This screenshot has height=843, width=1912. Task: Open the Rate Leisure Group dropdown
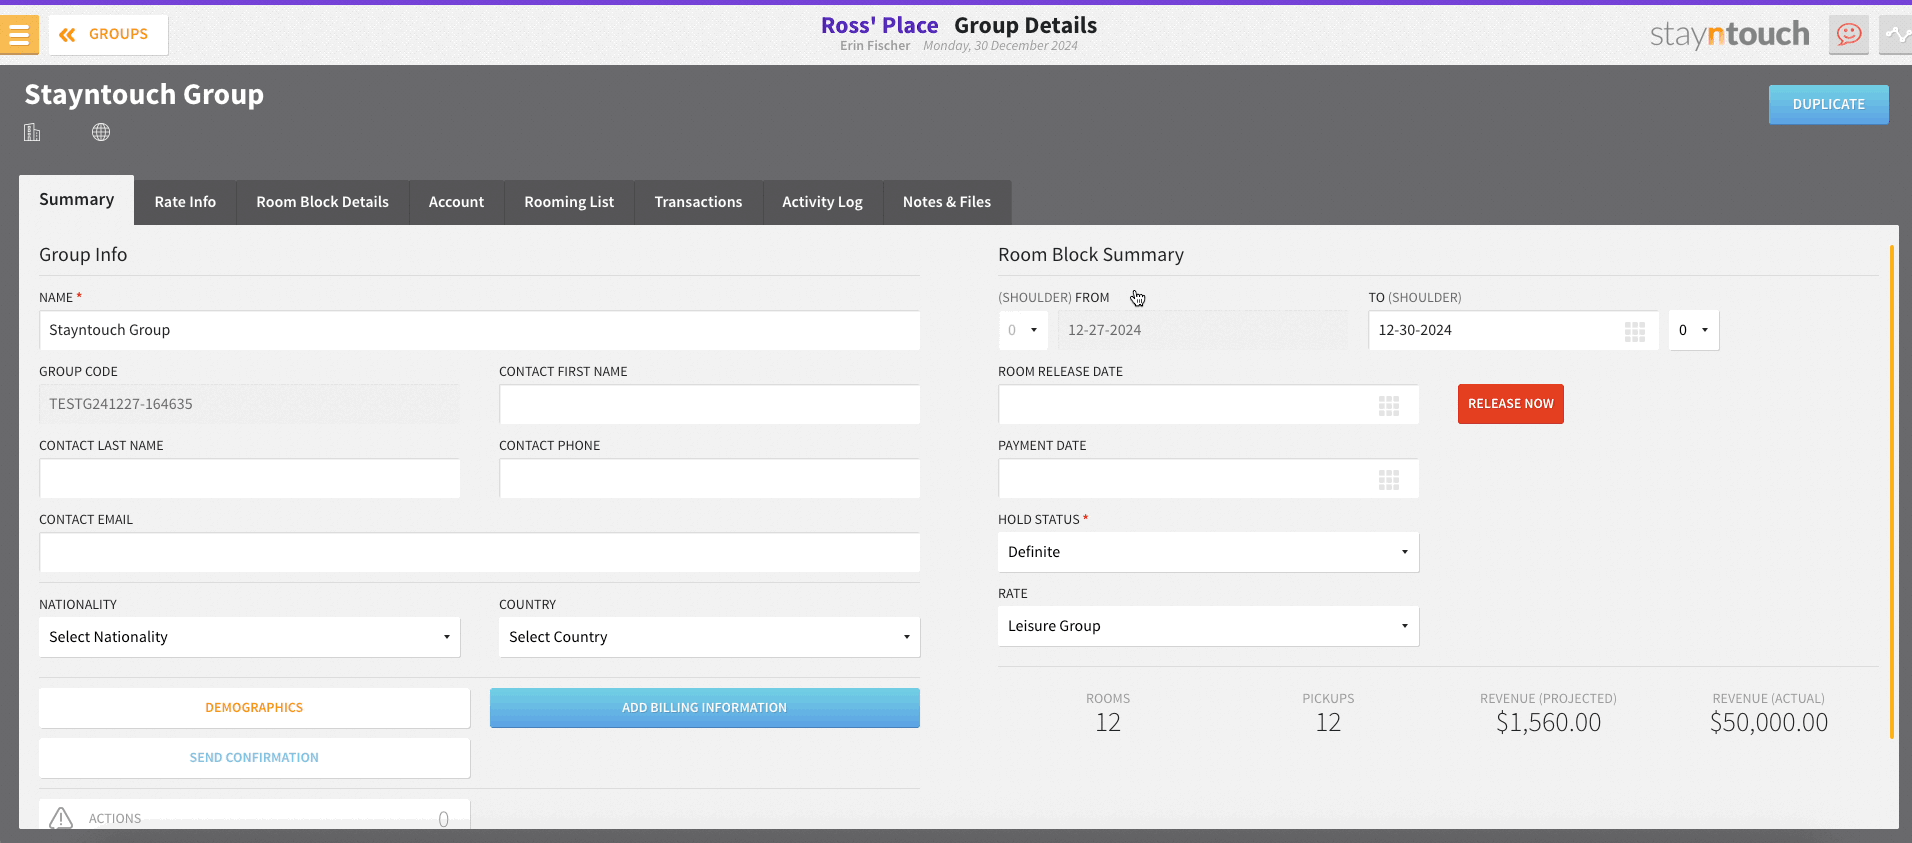point(1208,626)
